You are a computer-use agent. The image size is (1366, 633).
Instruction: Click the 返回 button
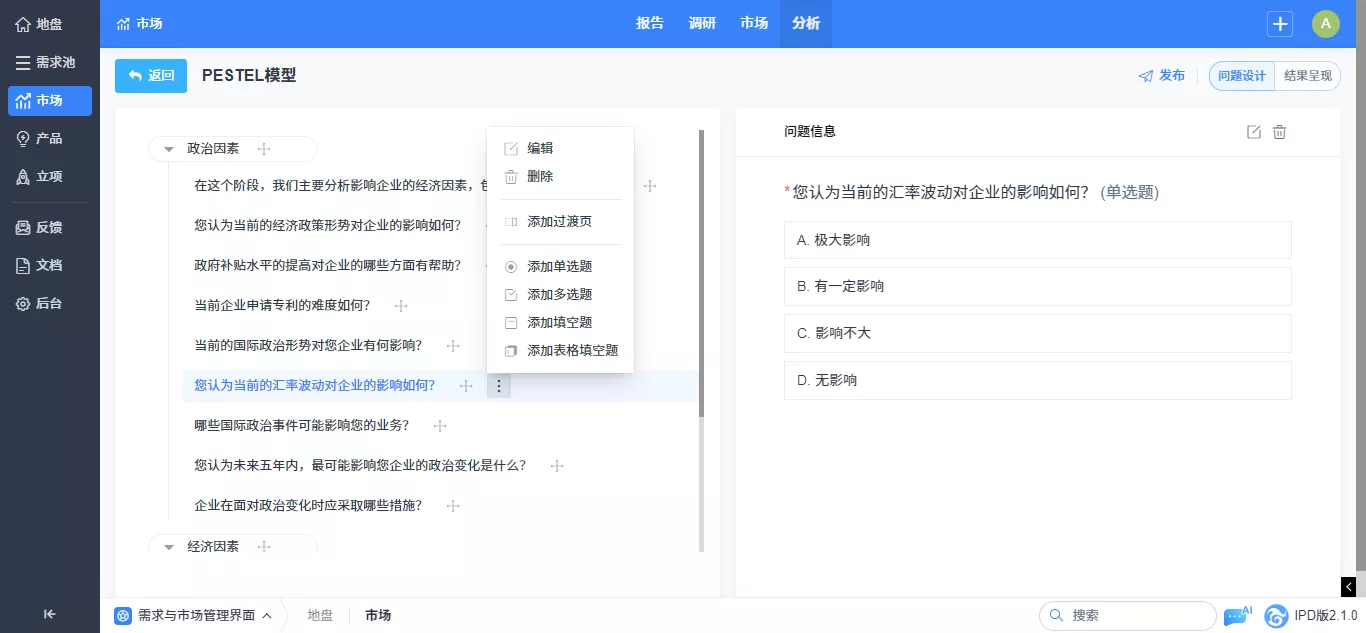pos(151,76)
